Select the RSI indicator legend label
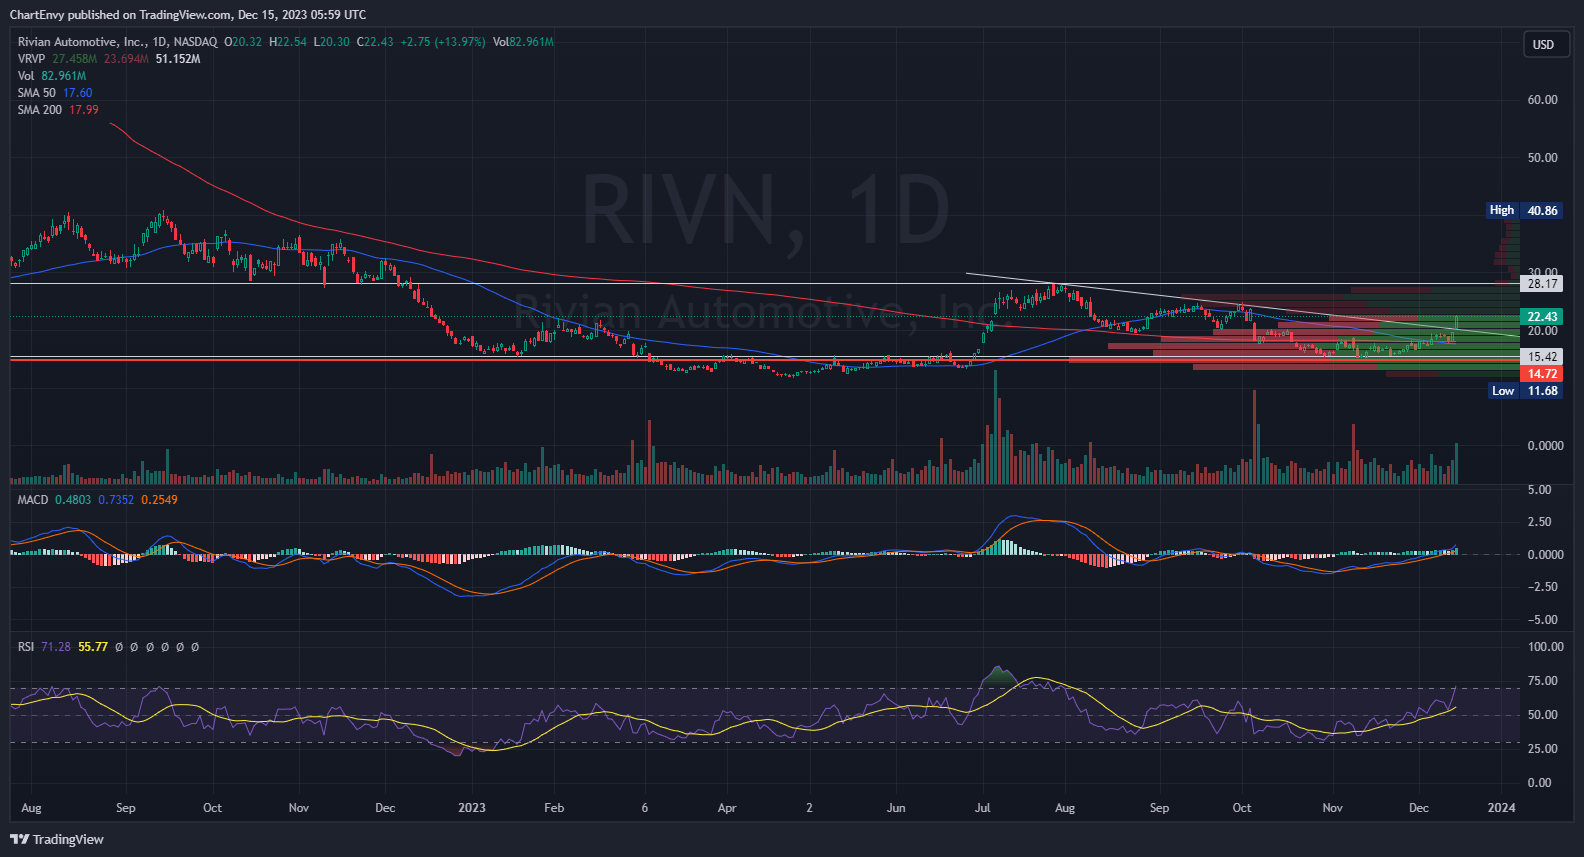The image size is (1584, 857). 26,647
